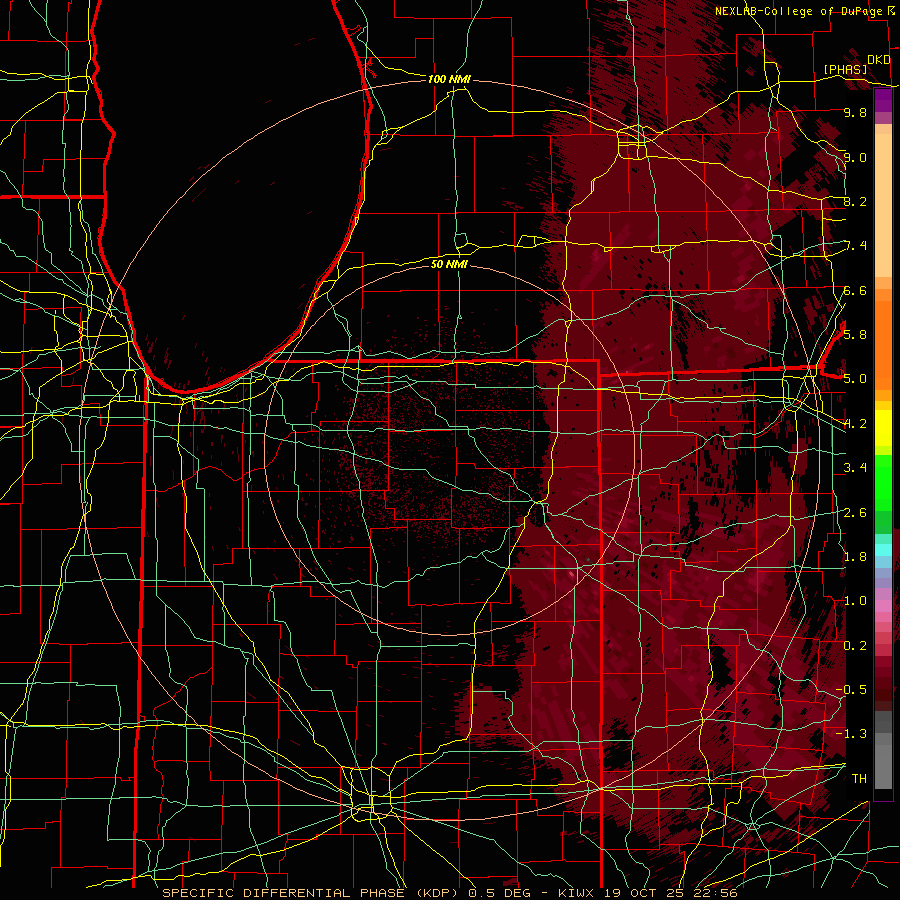Image resolution: width=900 pixels, height=900 pixels.
Task: Click the purple band topping the color scale
Action: [883, 100]
